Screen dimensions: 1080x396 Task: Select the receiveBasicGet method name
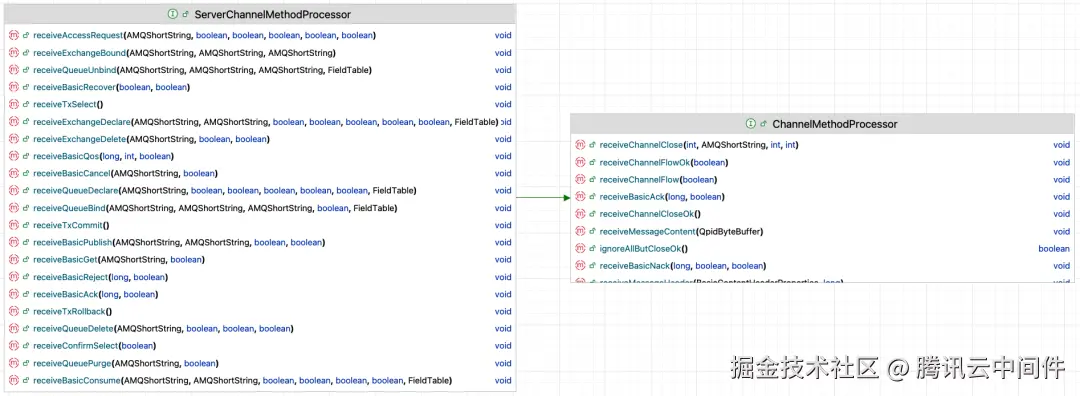[x=65, y=259]
